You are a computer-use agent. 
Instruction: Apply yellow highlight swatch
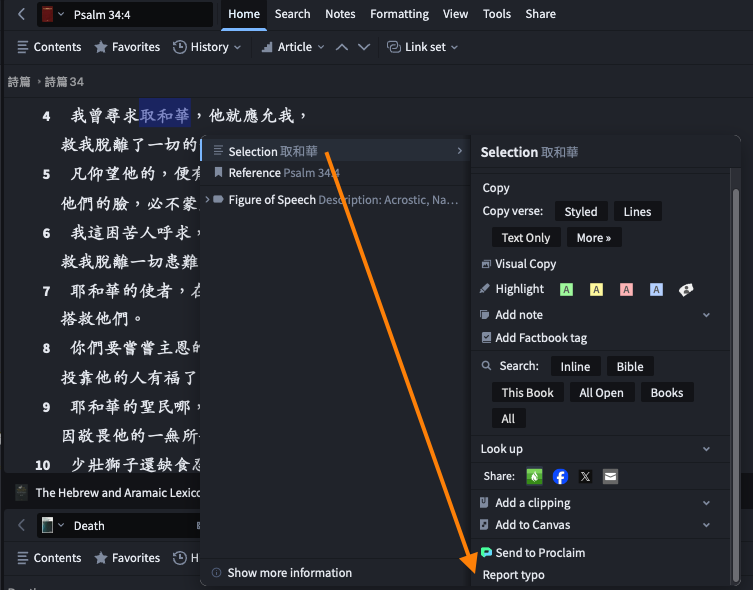click(596, 289)
